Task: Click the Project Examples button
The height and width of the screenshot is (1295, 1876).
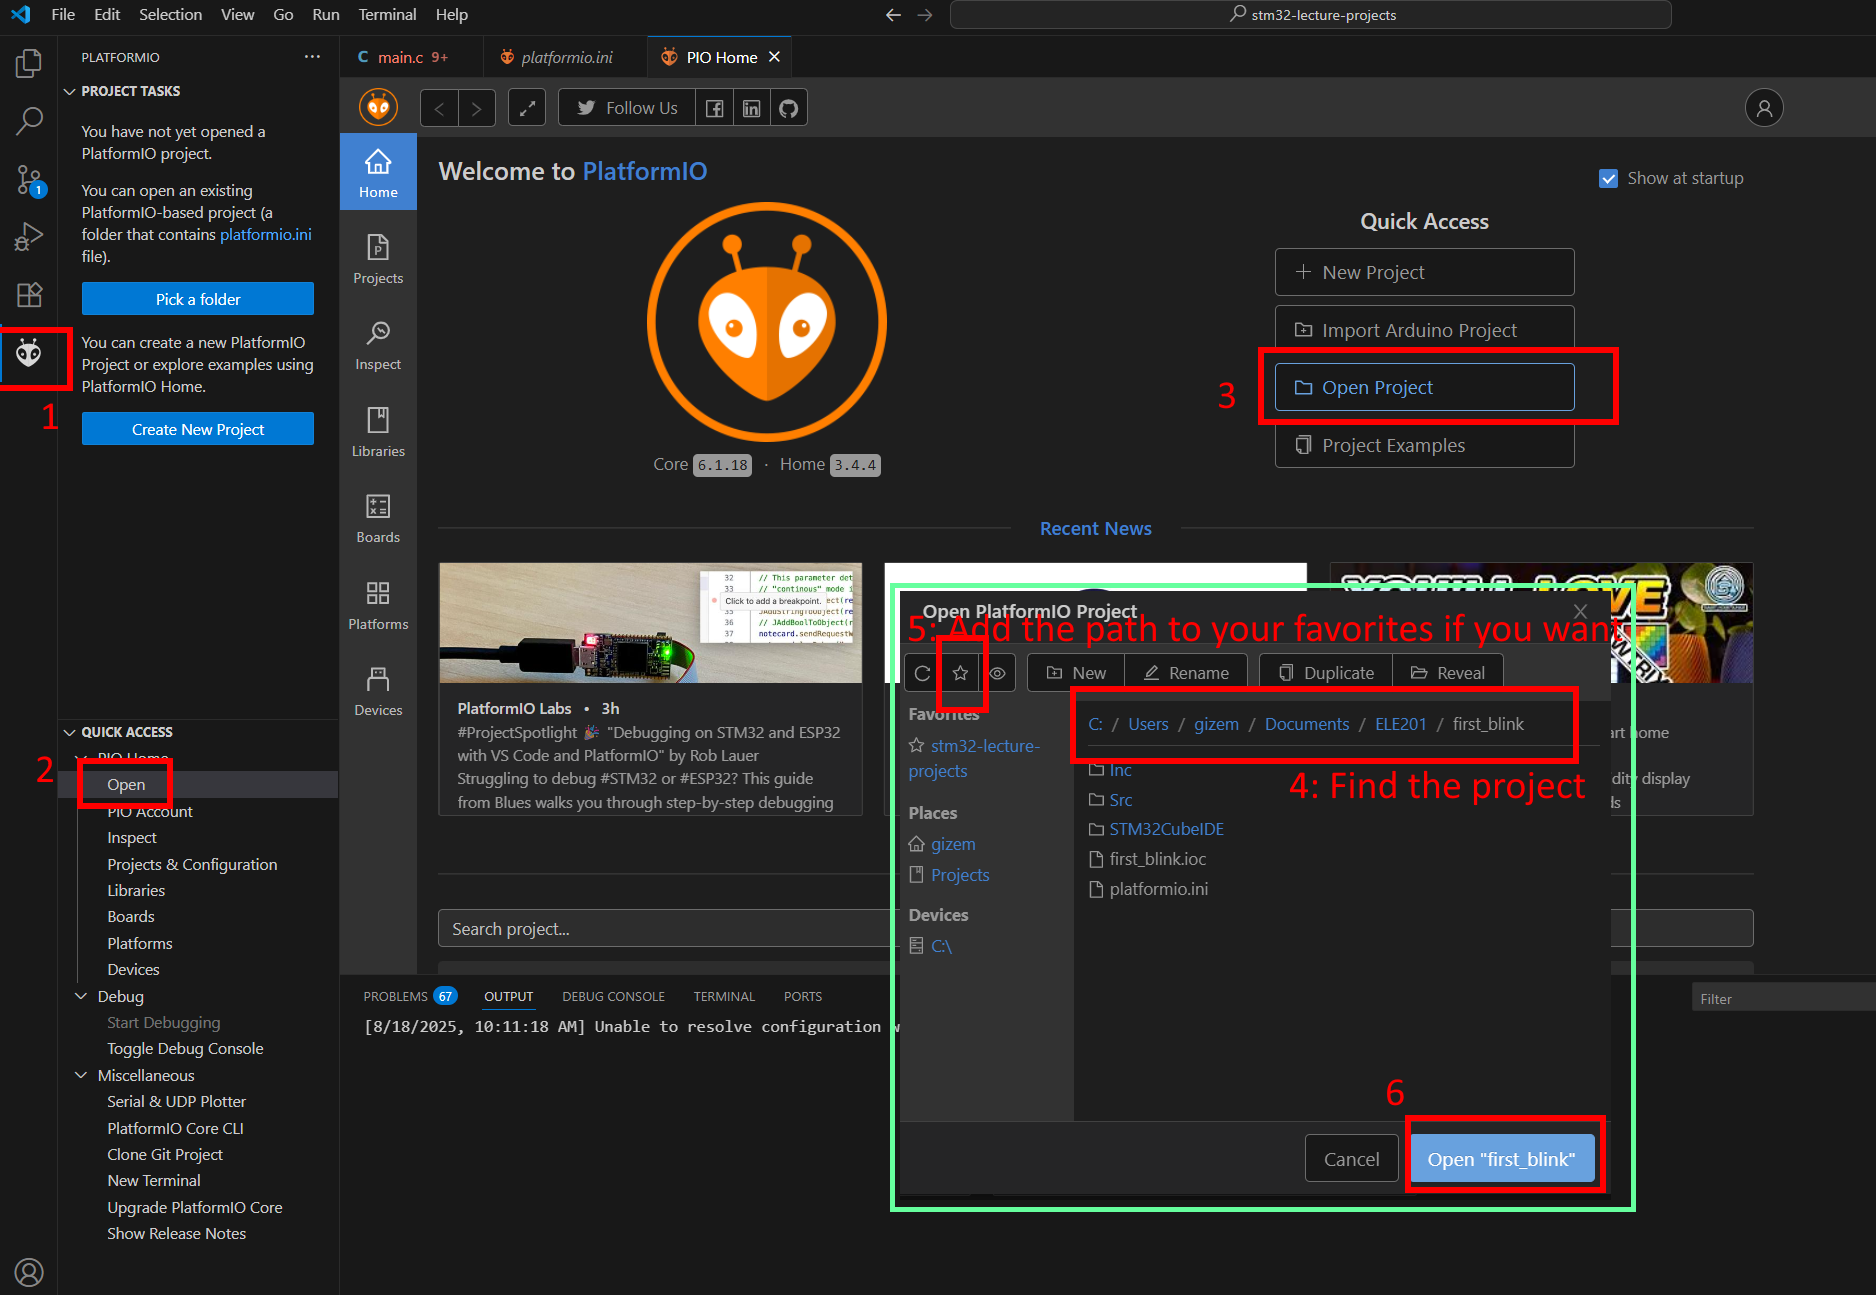Action: tap(1424, 445)
